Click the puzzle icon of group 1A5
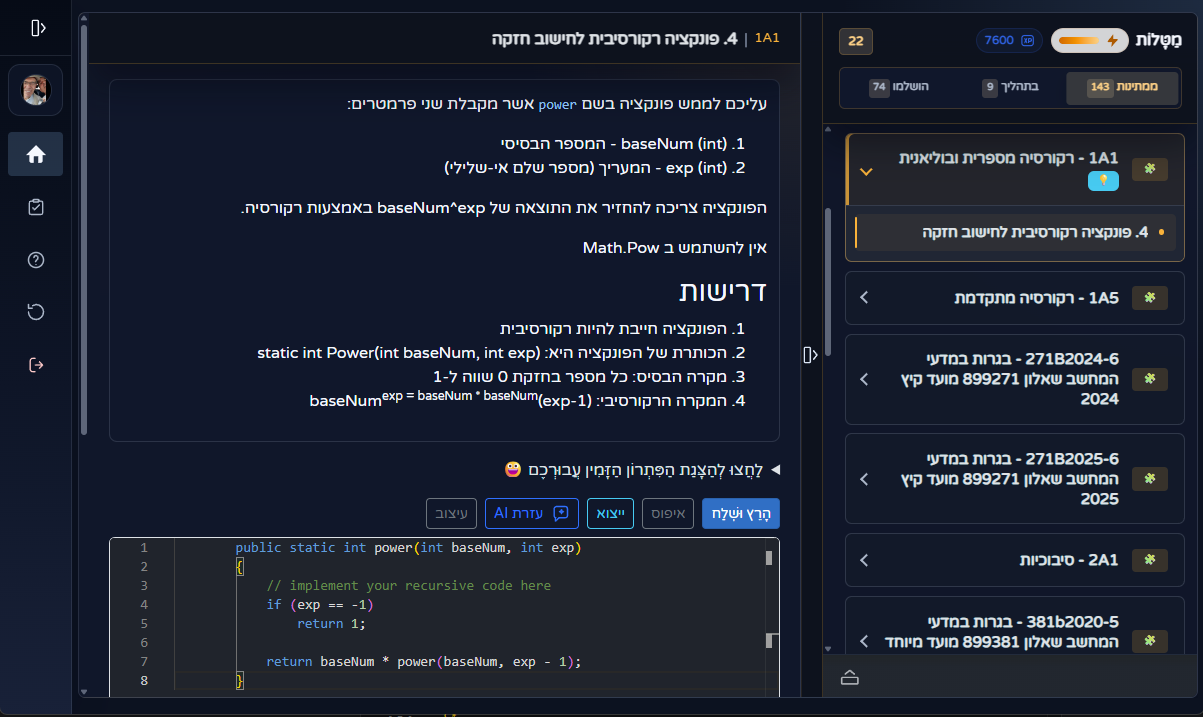 coord(1149,297)
